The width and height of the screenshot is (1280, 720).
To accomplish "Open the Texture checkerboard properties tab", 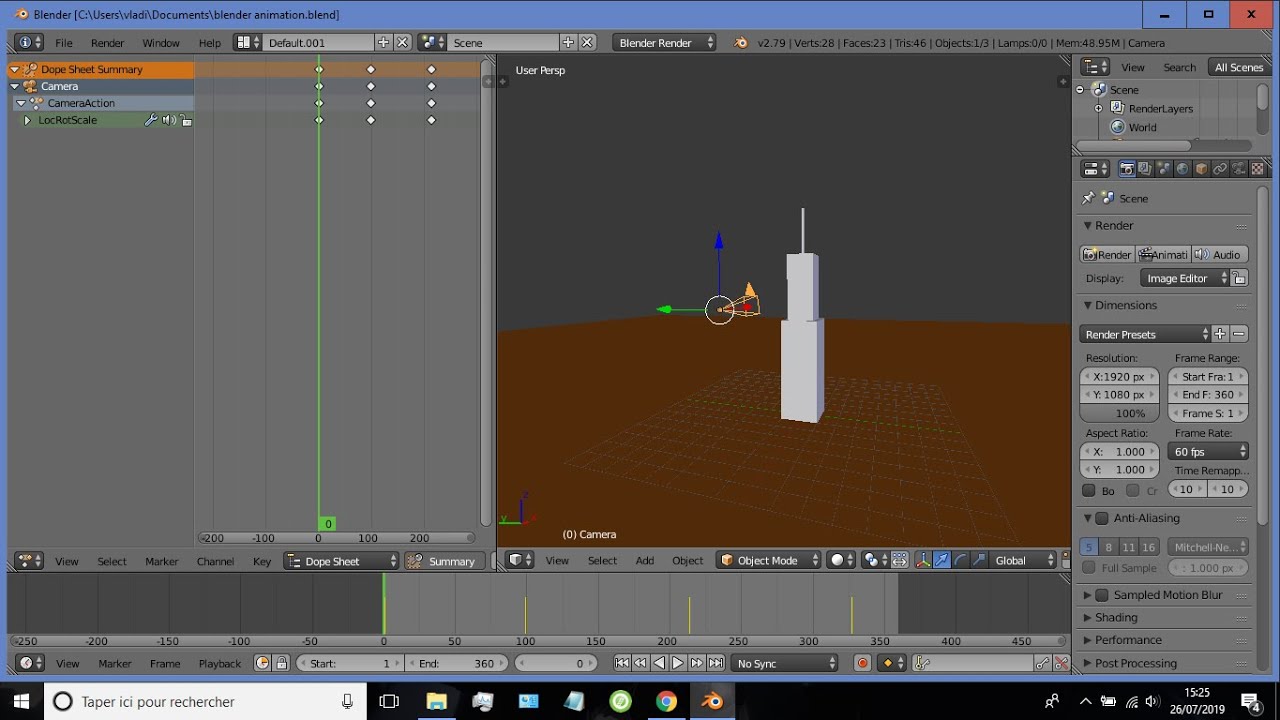I will pyautogui.click(x=1257, y=169).
